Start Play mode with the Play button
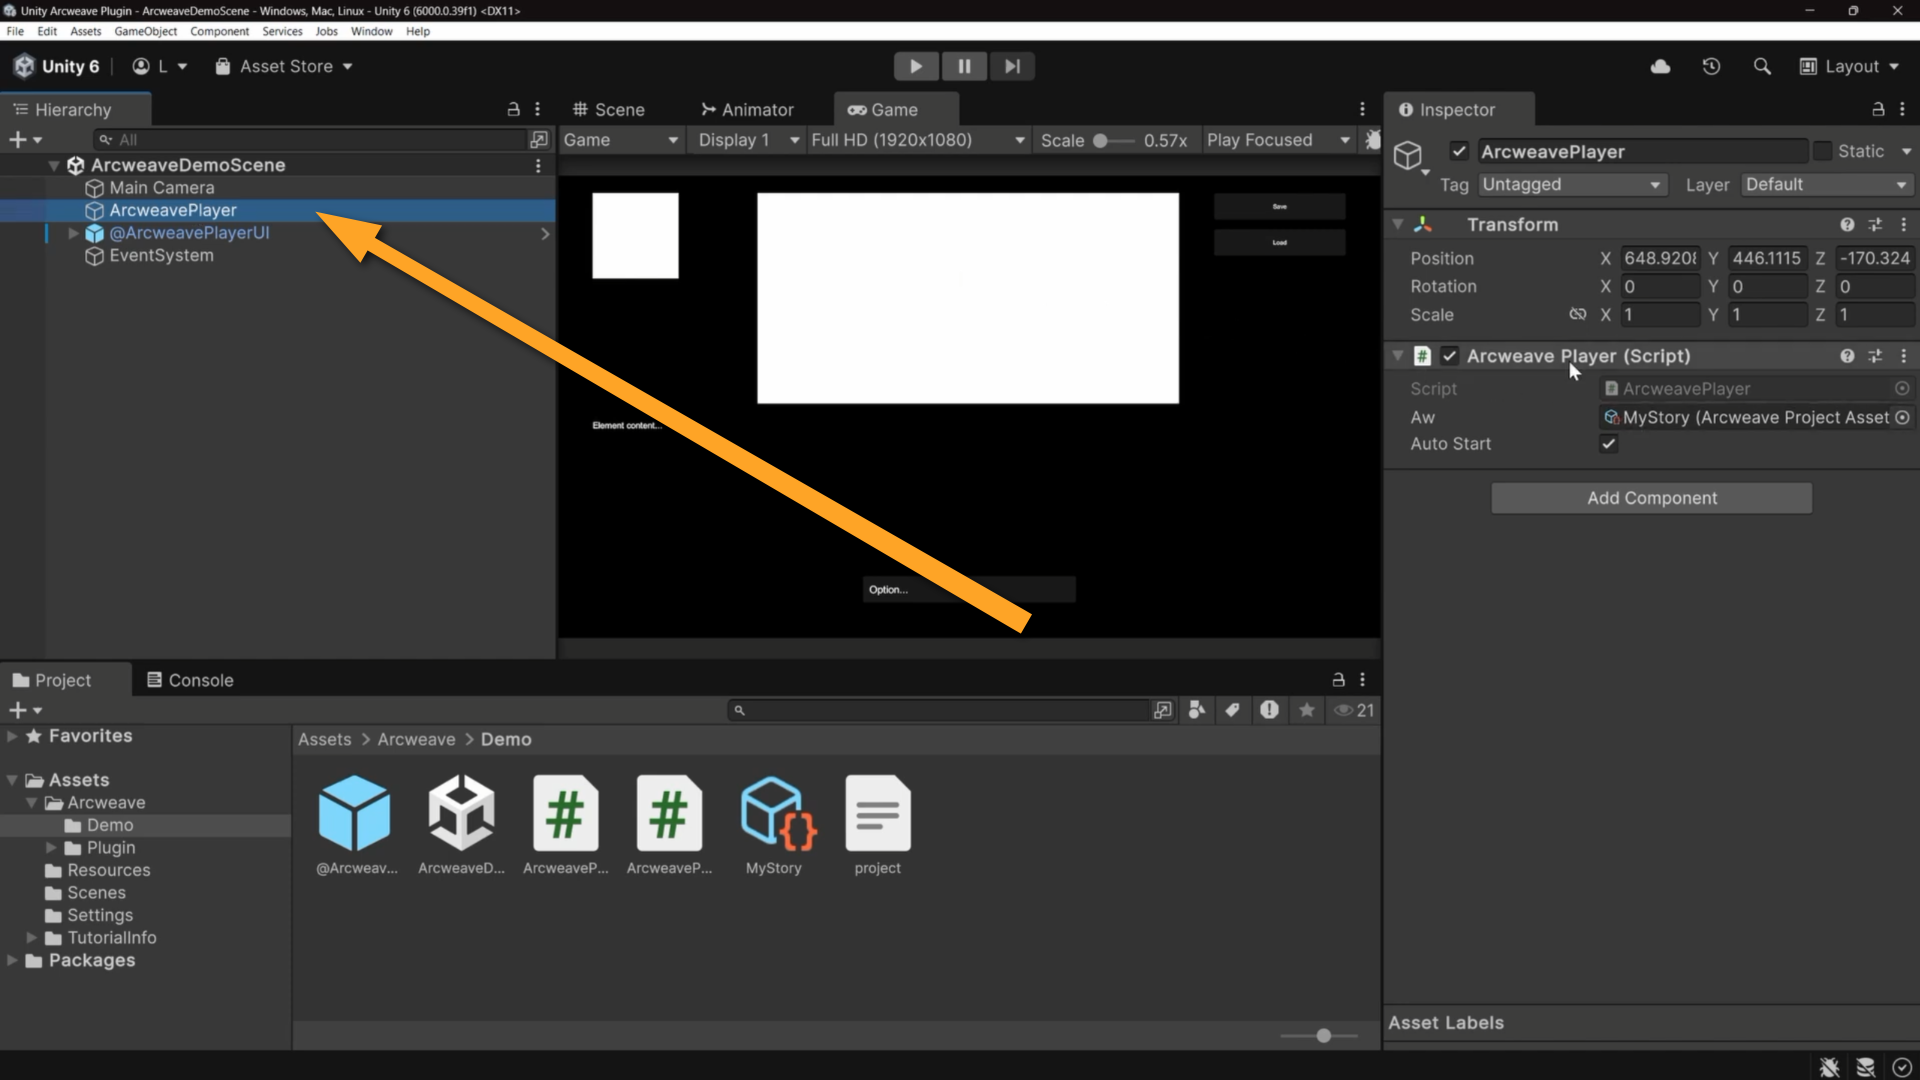This screenshot has width=1920, height=1080. (x=915, y=66)
